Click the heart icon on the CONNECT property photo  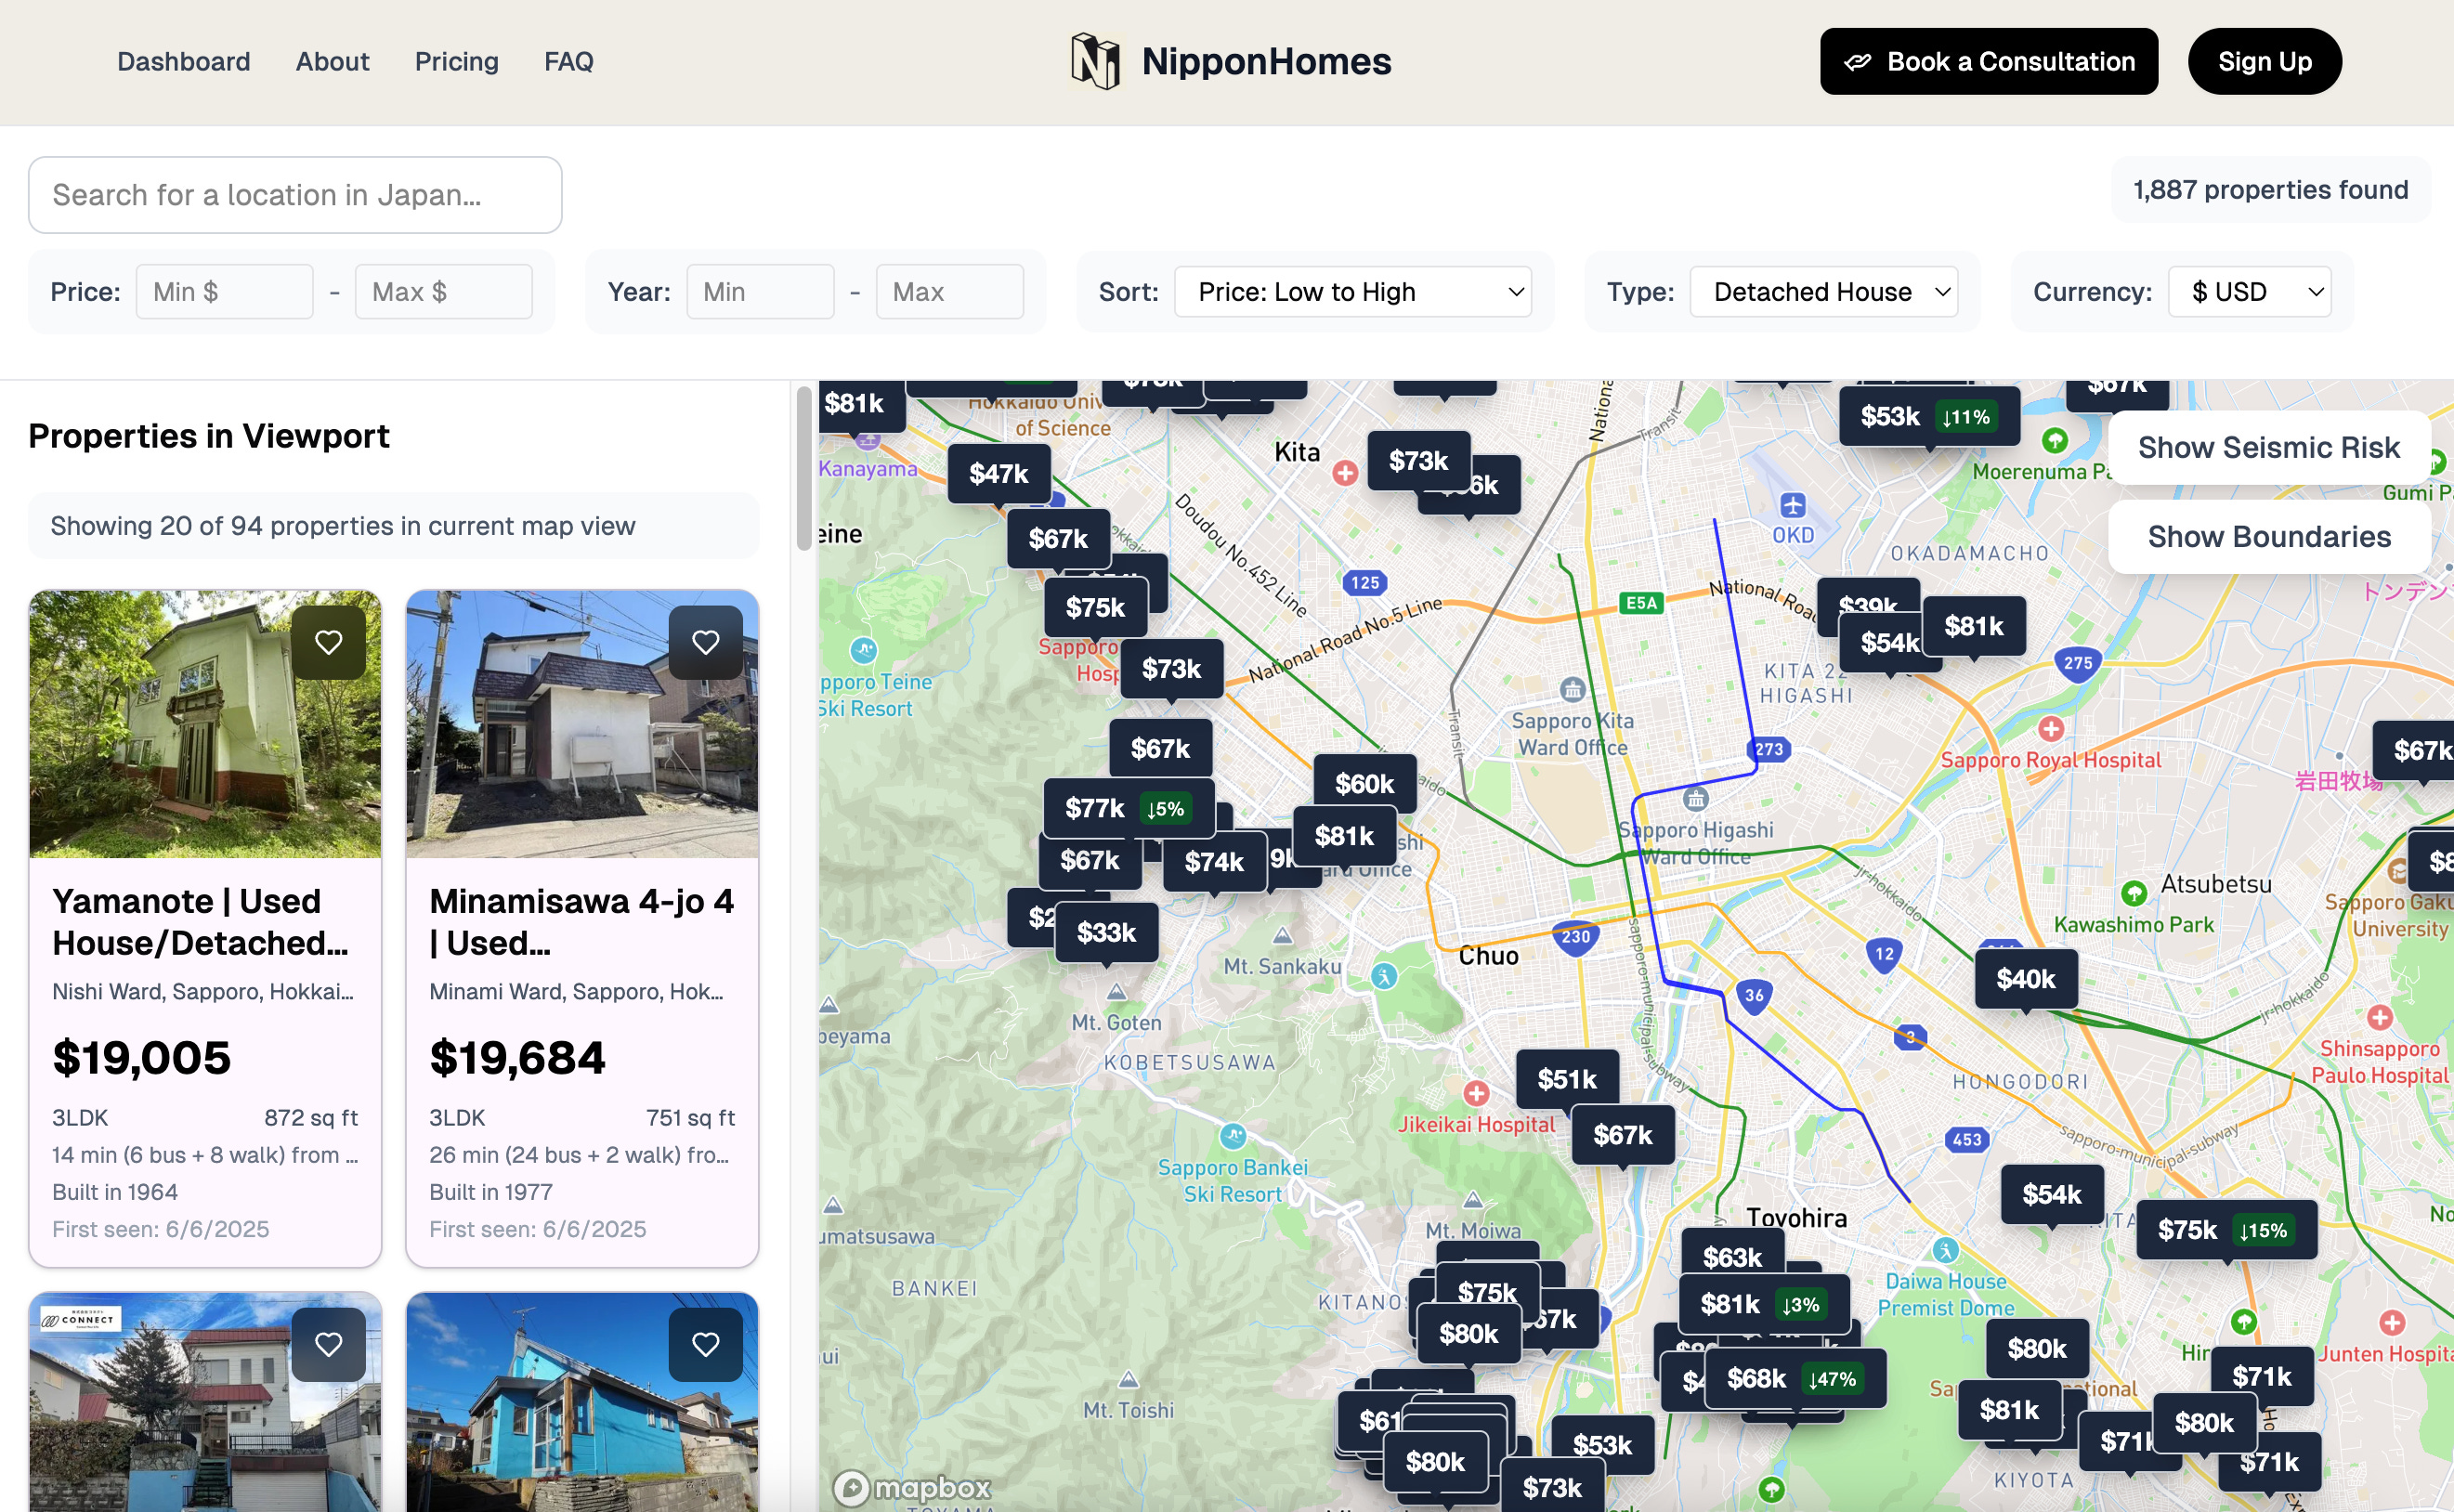[x=329, y=1344]
